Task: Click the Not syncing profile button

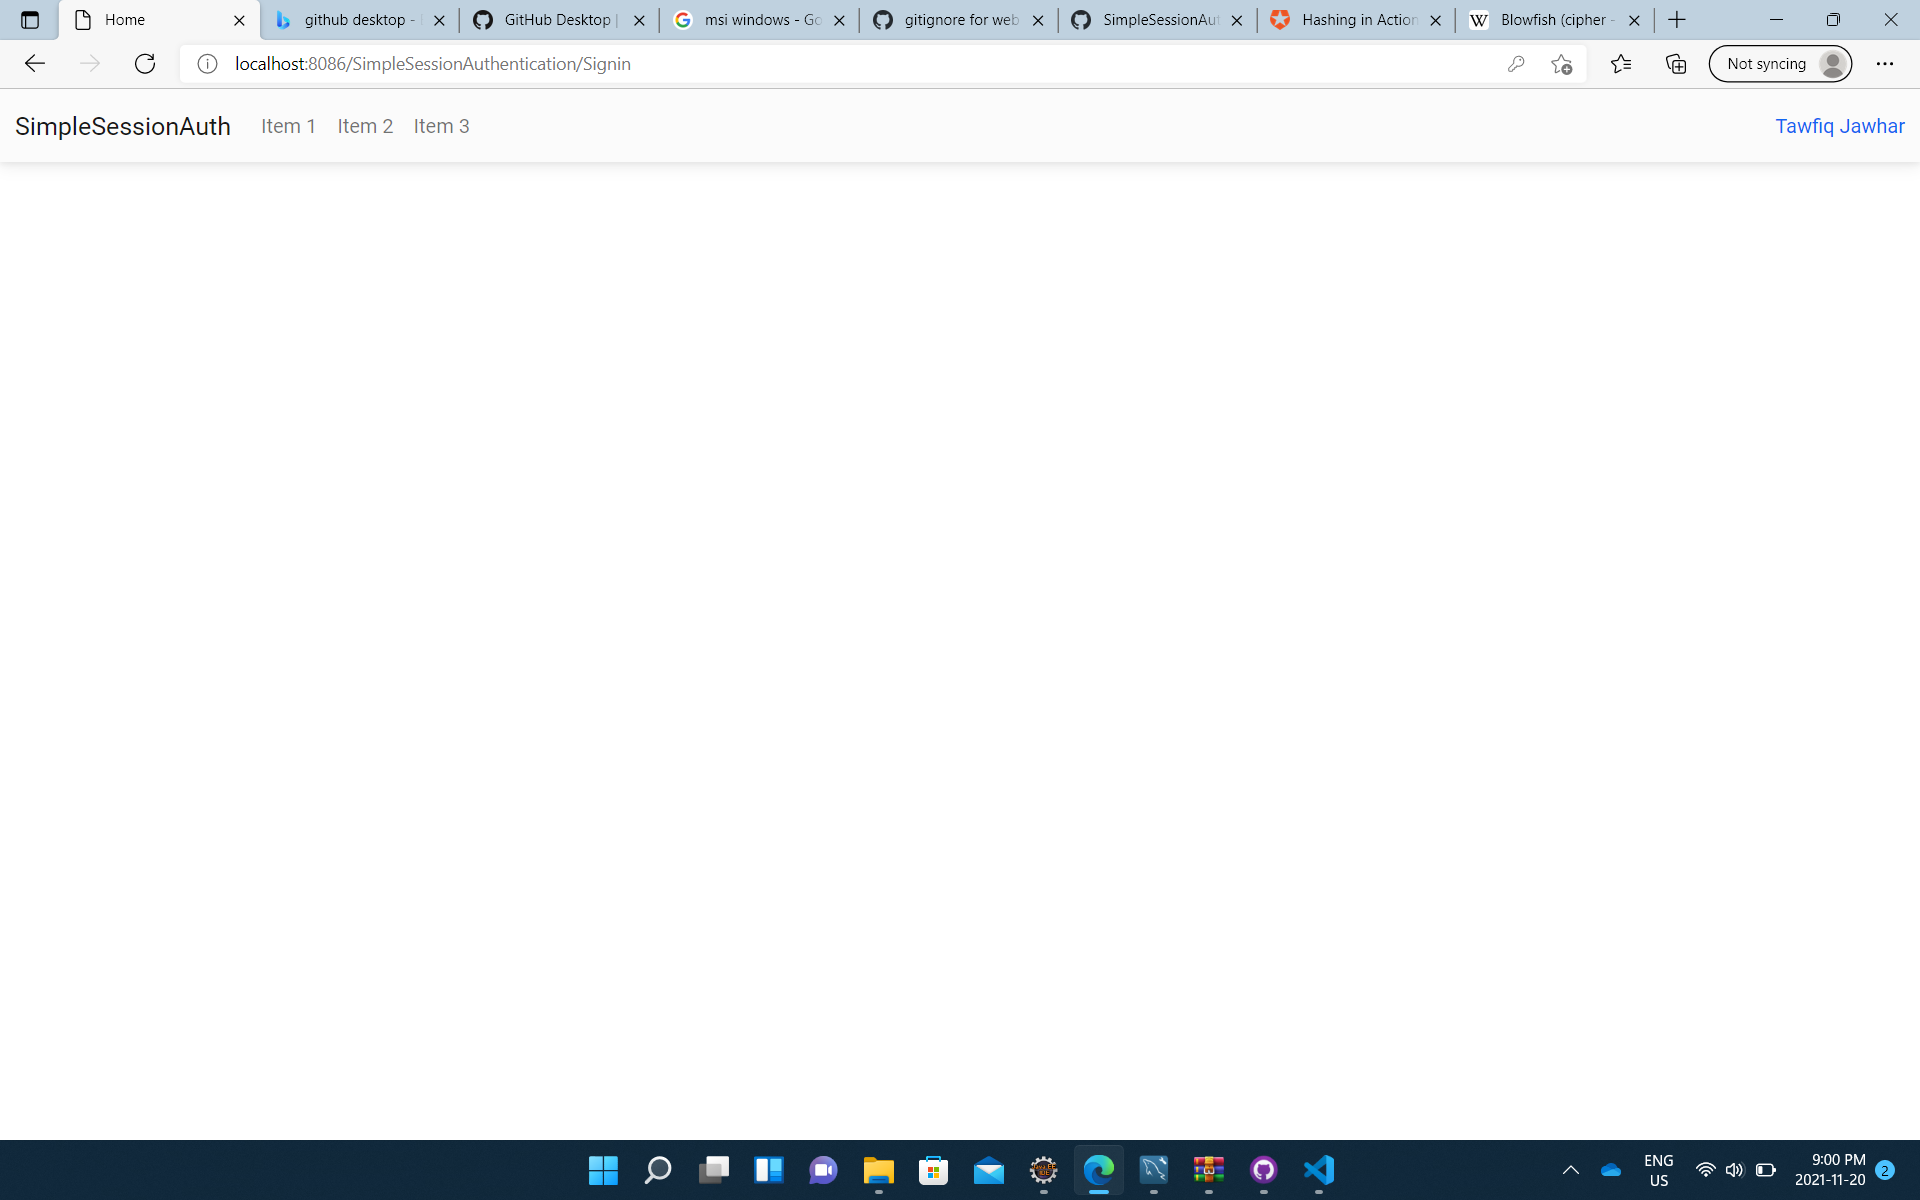Action: pos(1780,64)
